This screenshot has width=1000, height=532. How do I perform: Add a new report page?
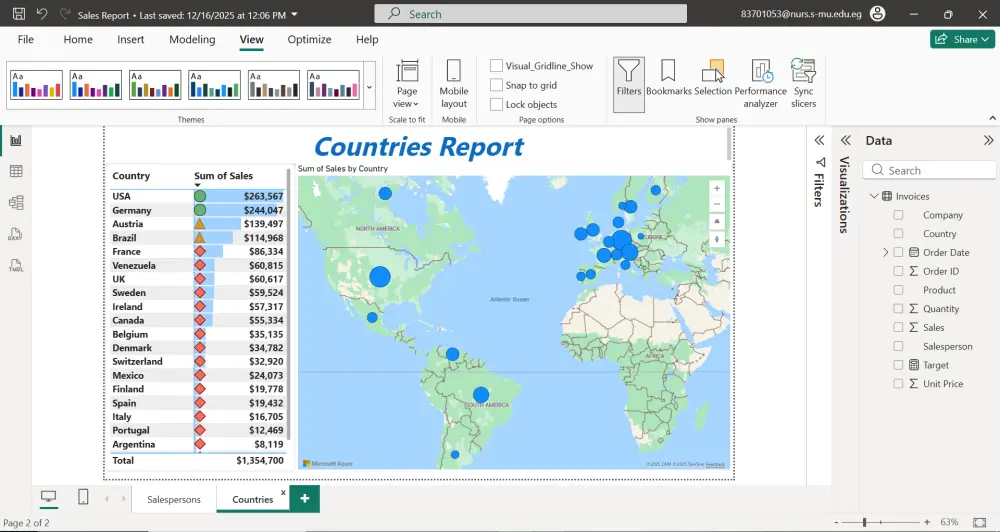304,498
